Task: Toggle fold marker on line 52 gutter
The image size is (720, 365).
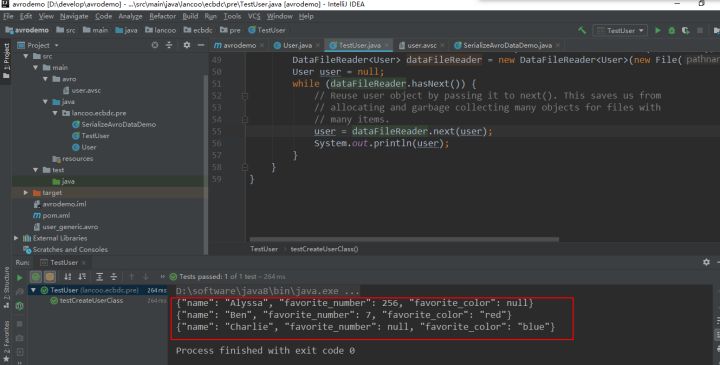Action: coord(245,96)
